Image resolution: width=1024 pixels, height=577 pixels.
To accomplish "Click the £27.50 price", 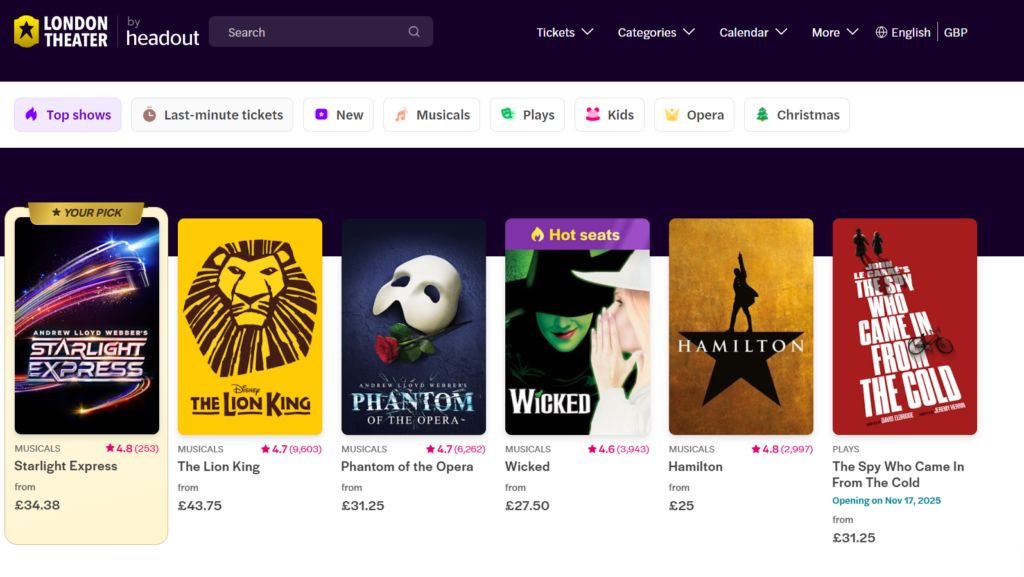I will (527, 506).
